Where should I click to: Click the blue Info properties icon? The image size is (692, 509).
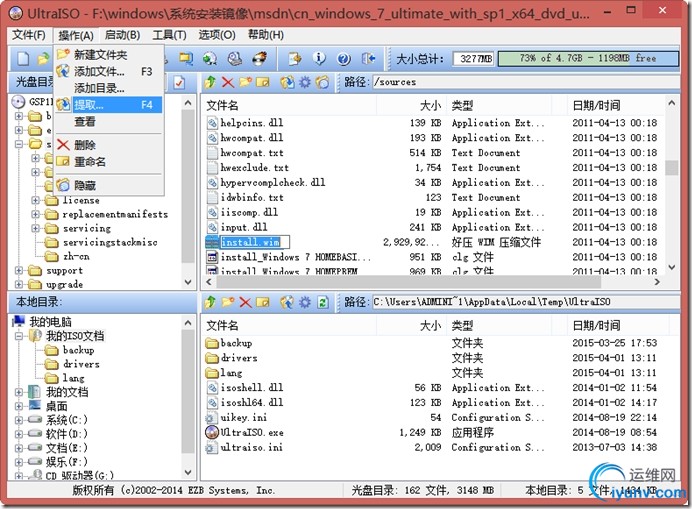319,58
